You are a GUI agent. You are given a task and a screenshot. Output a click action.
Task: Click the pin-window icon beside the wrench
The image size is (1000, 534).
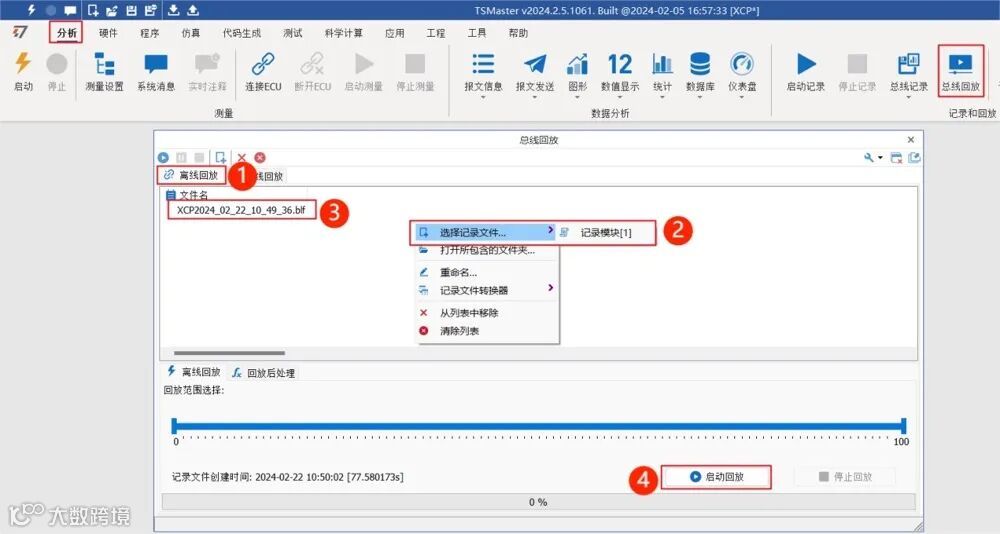pyautogui.click(x=896, y=158)
